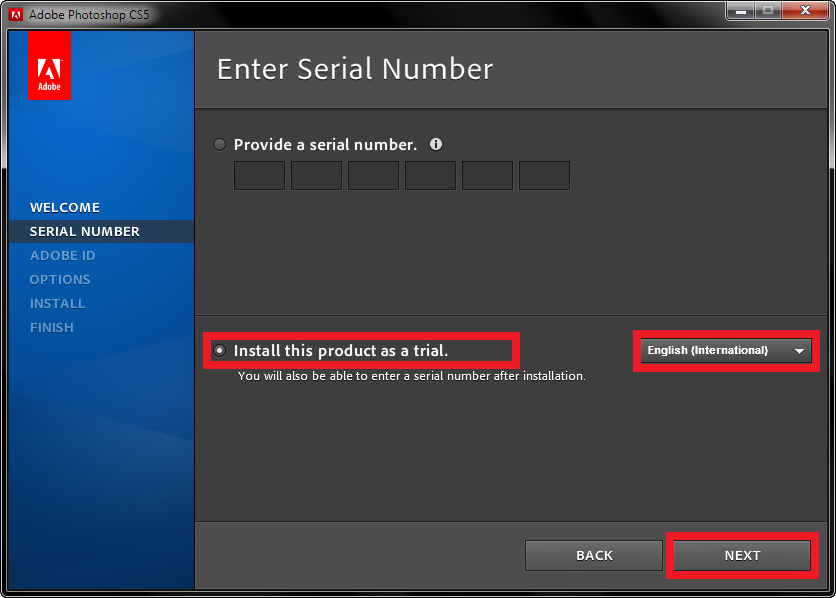Click the first serial number field

(x=259, y=176)
